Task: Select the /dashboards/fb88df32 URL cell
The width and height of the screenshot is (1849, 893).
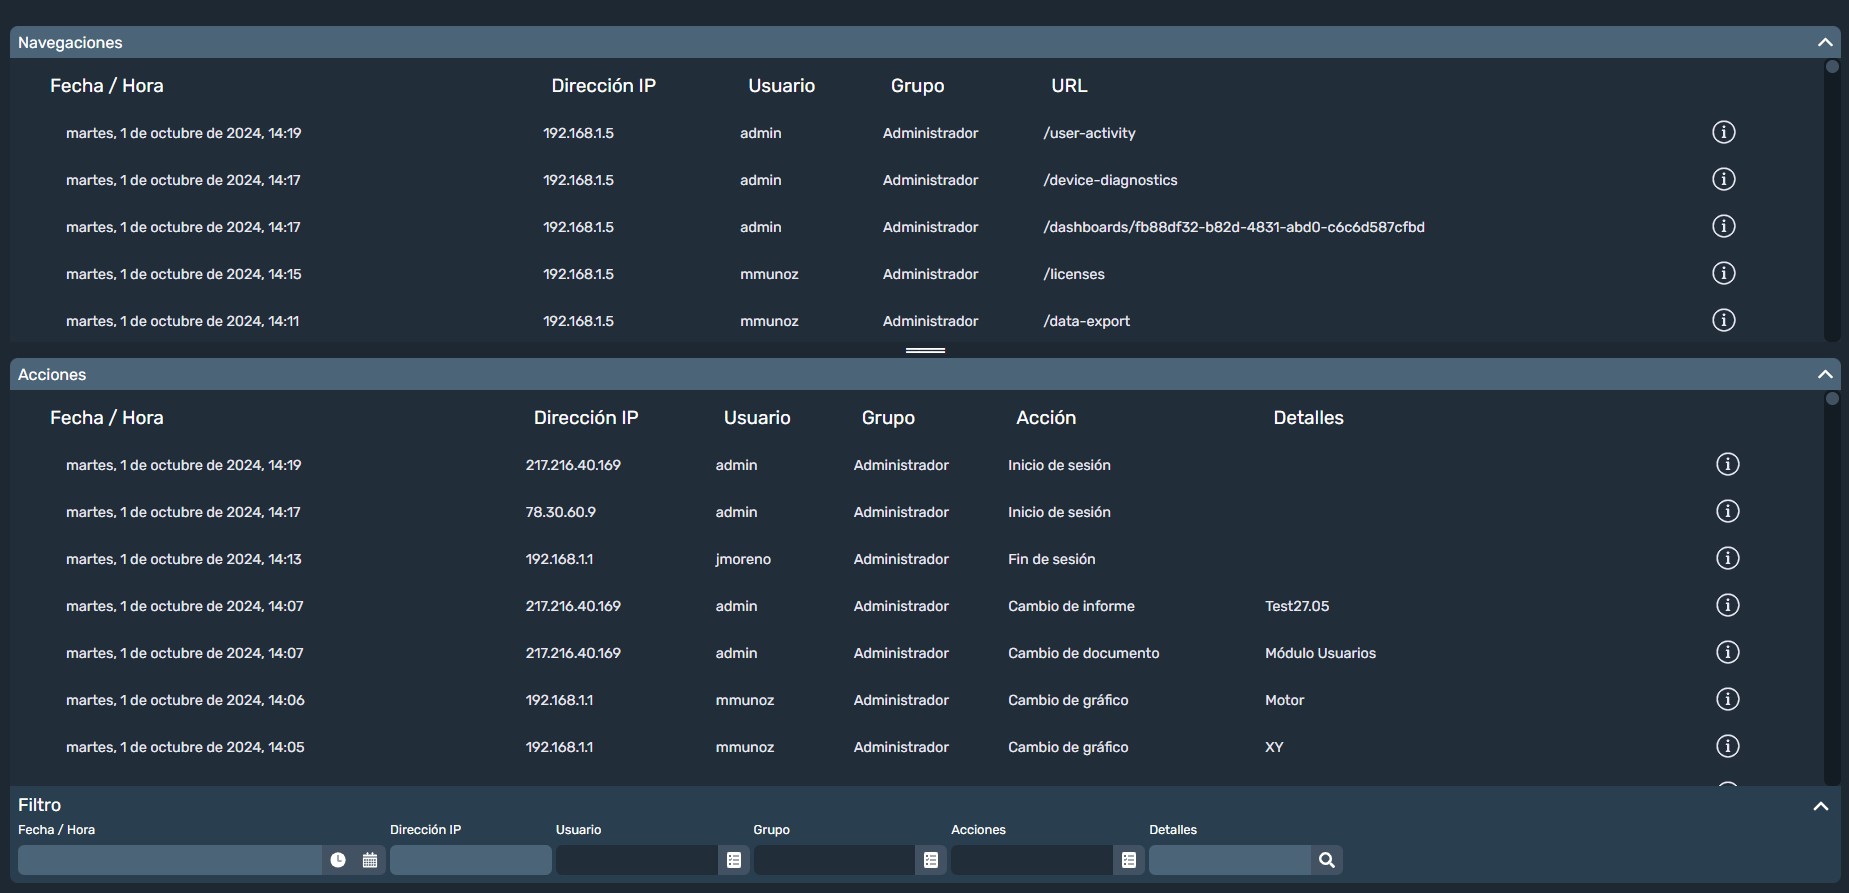Action: 1233,227
